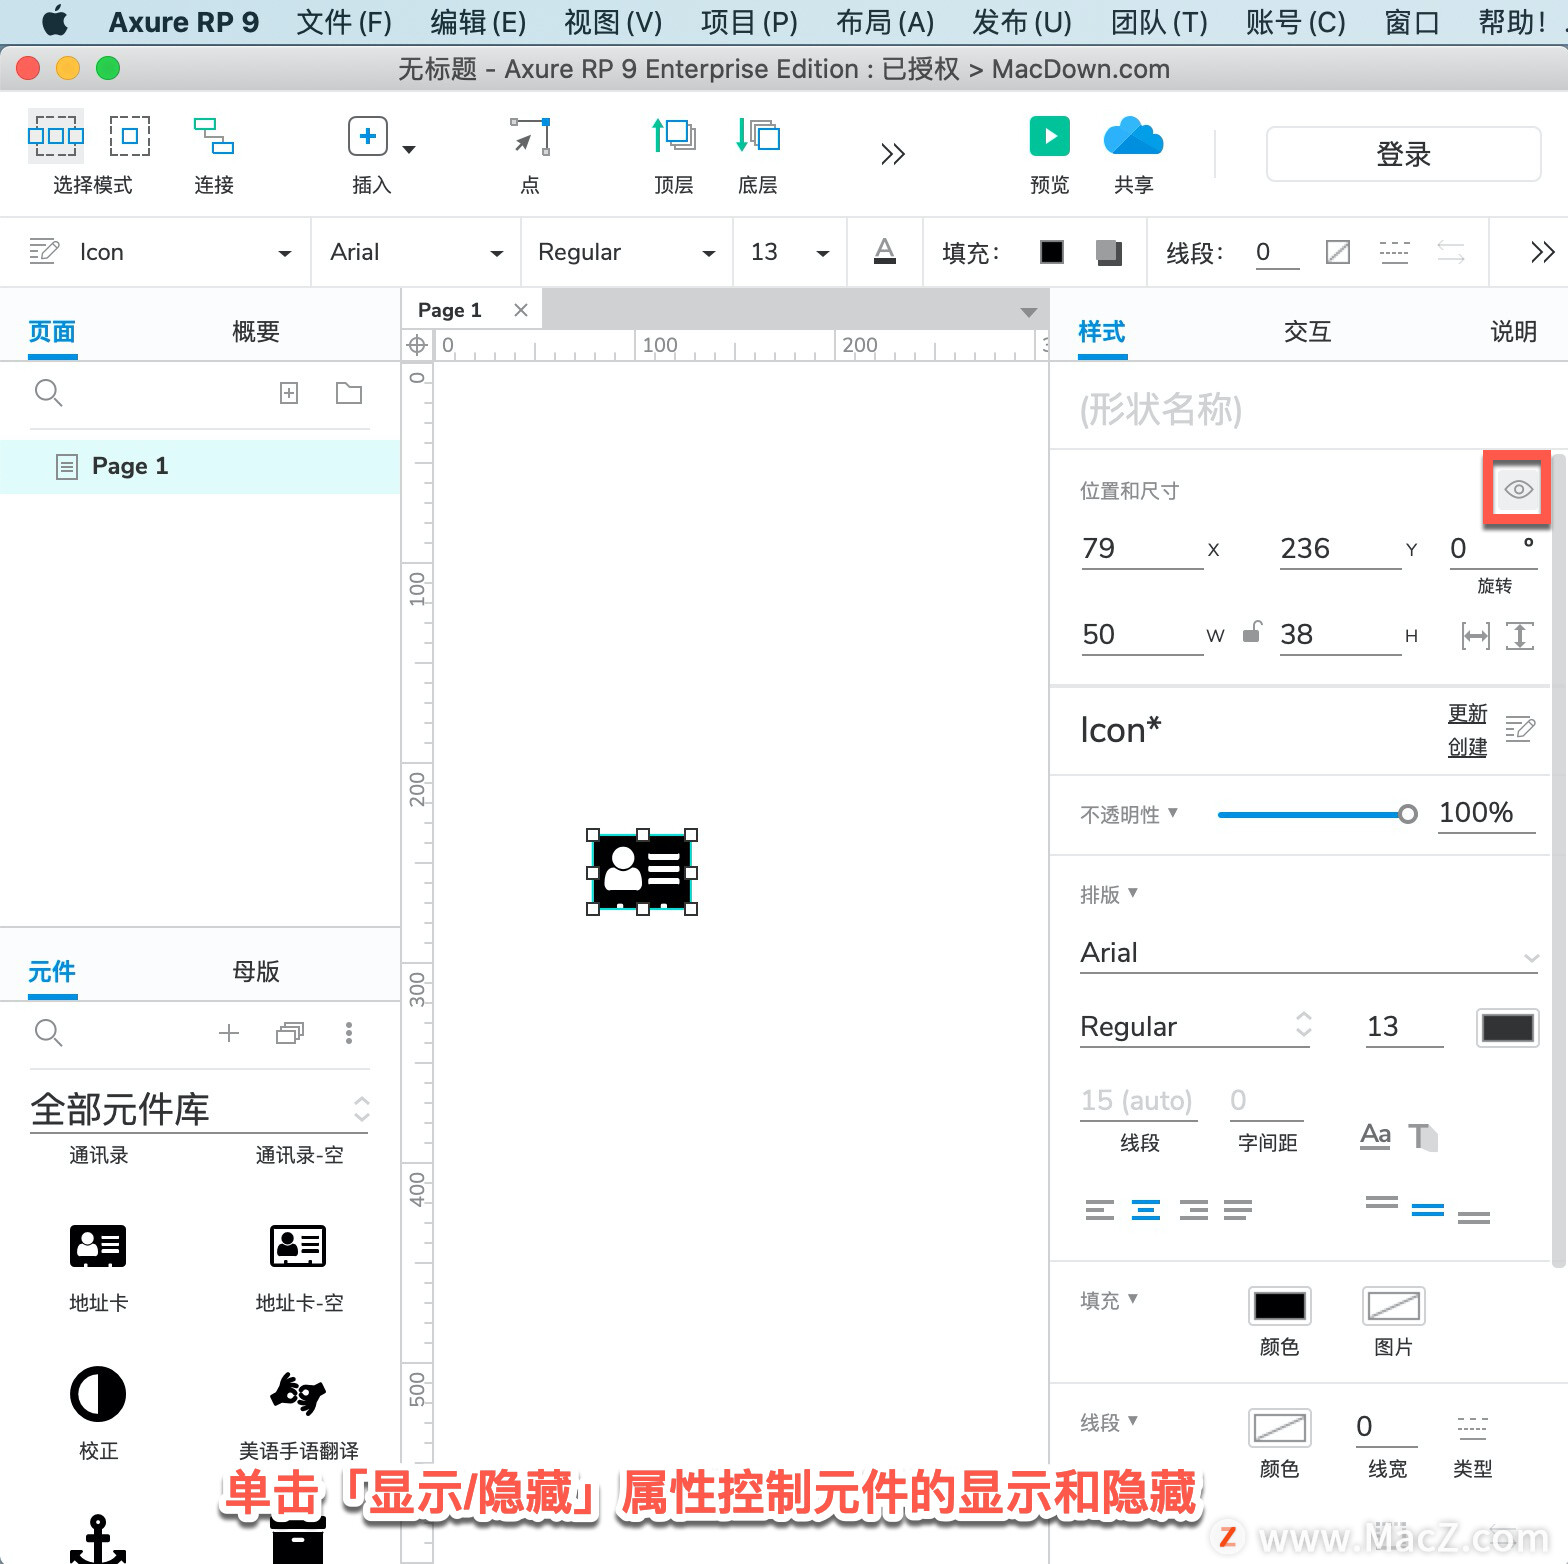Switch to the 交互 interactions tab
This screenshot has width=1568, height=1564.
(1308, 332)
